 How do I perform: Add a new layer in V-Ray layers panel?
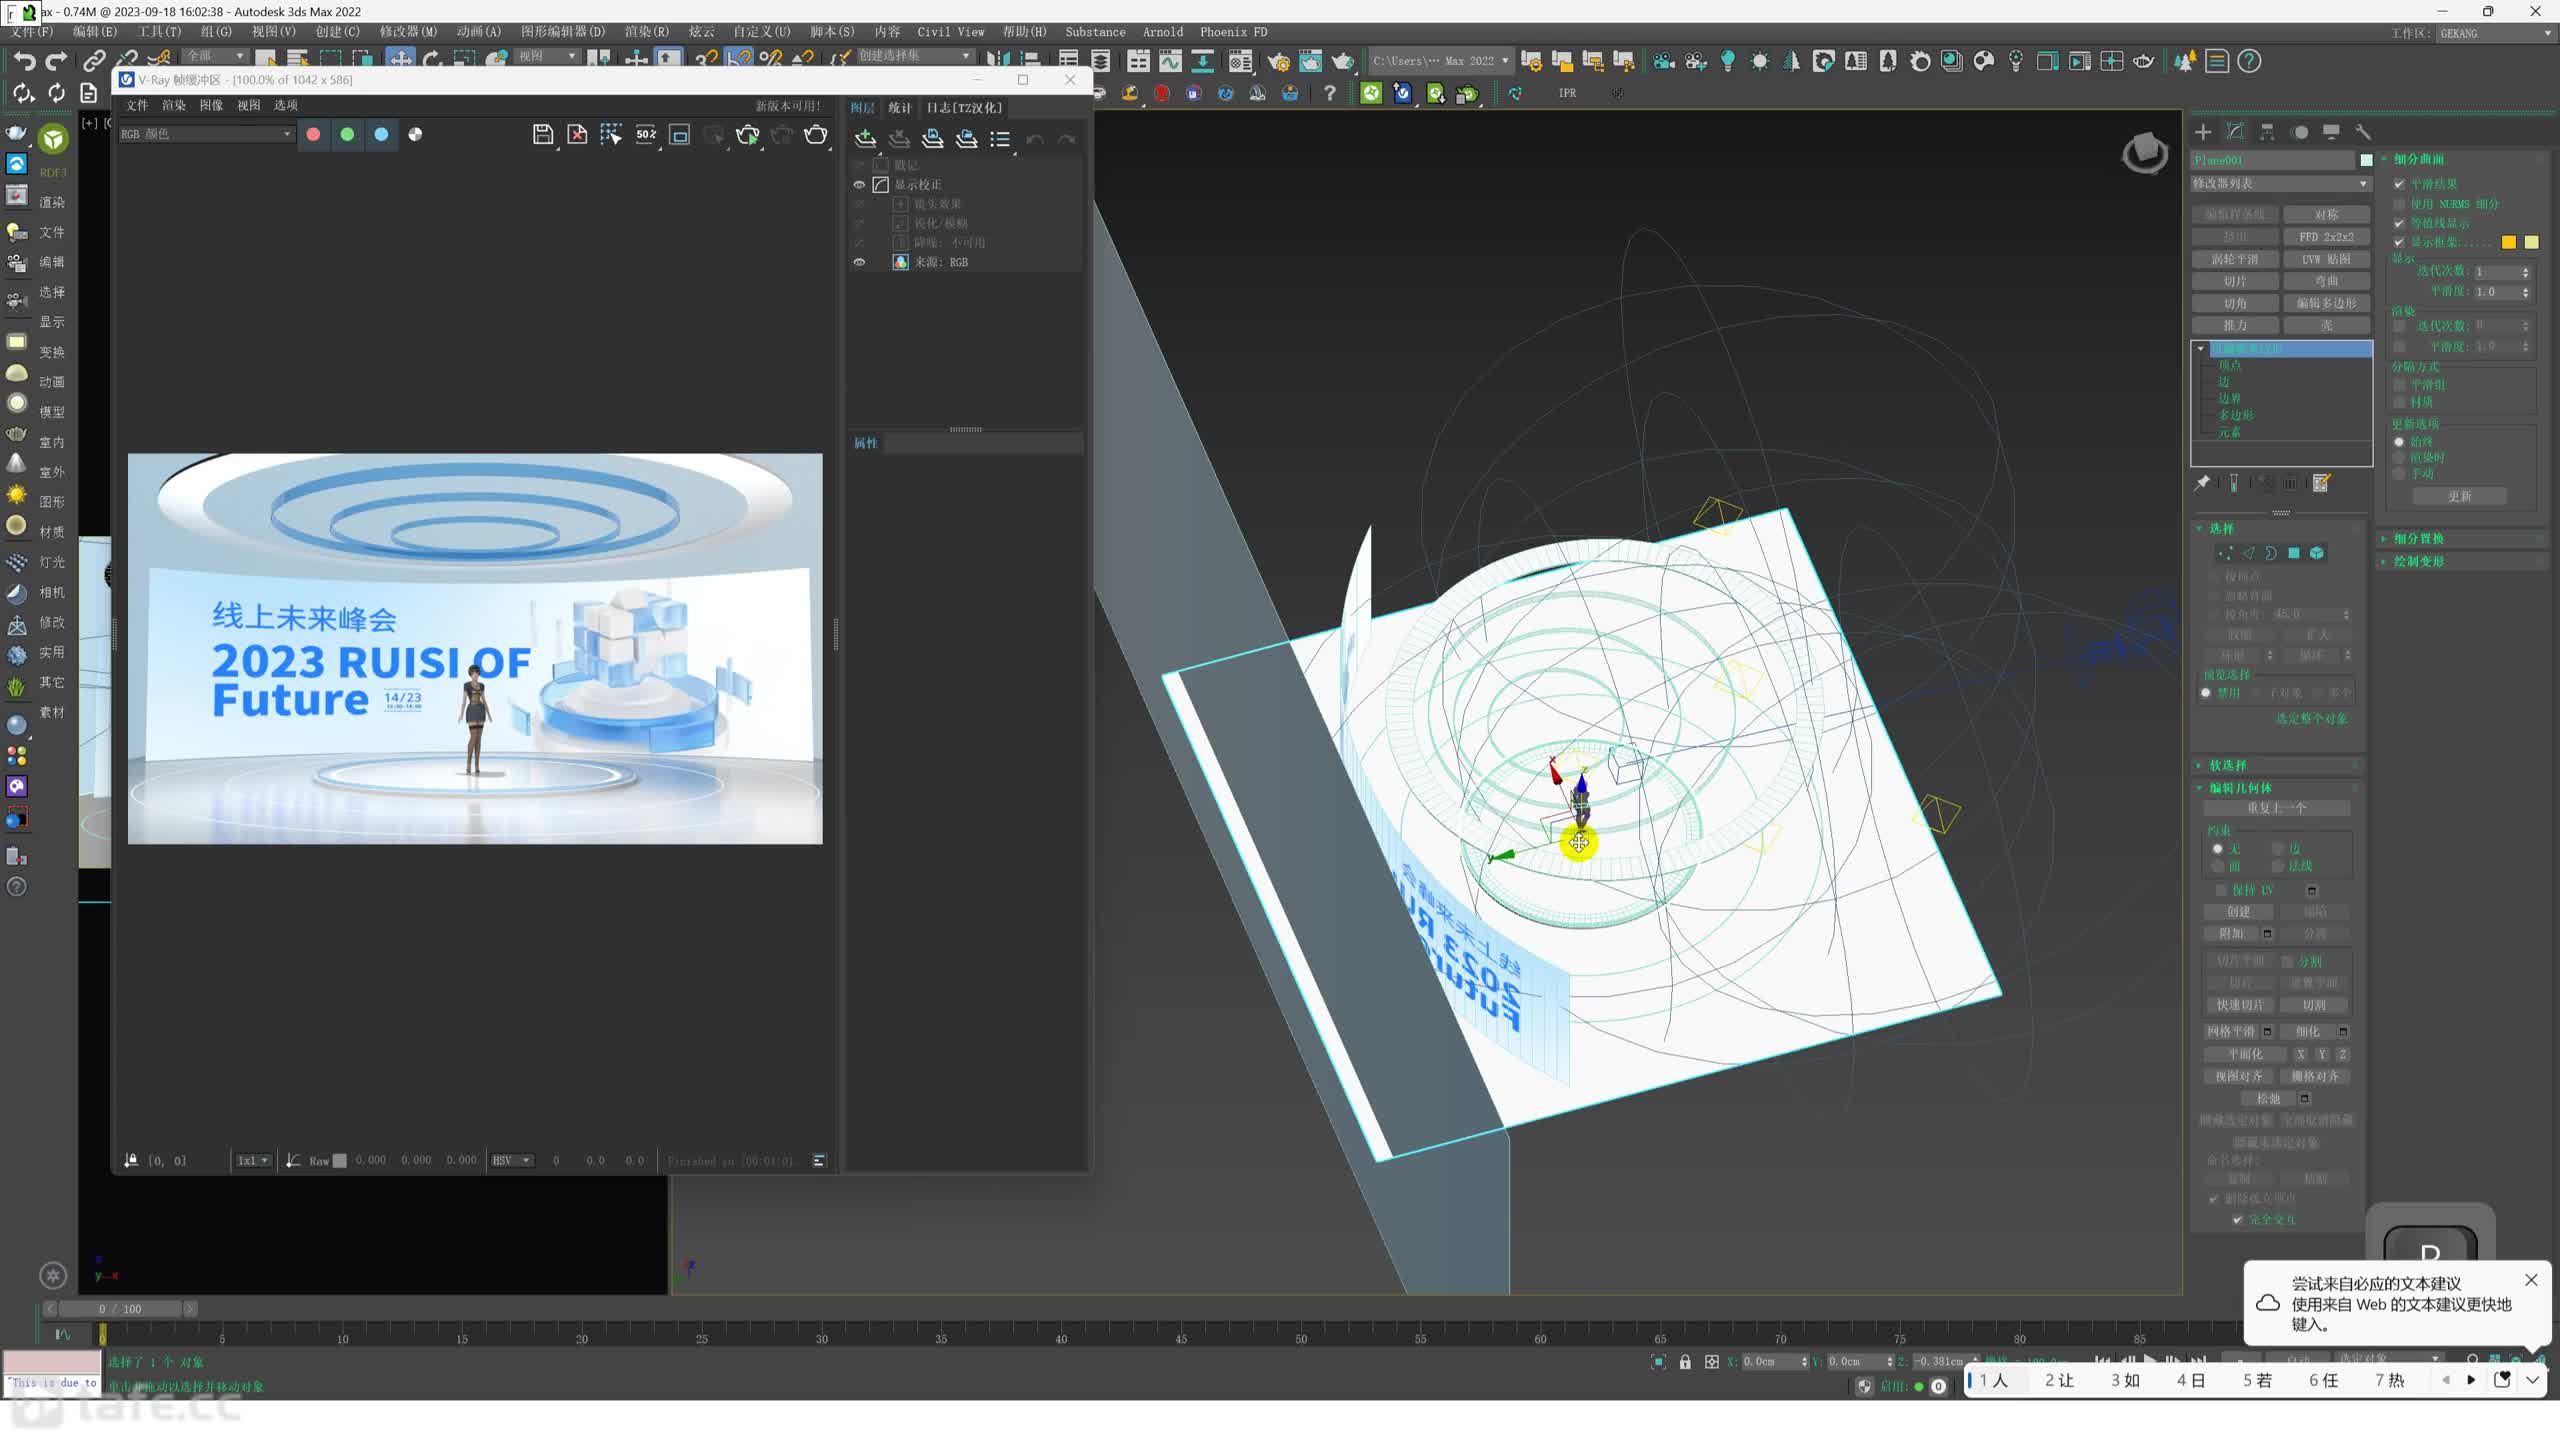coord(865,139)
